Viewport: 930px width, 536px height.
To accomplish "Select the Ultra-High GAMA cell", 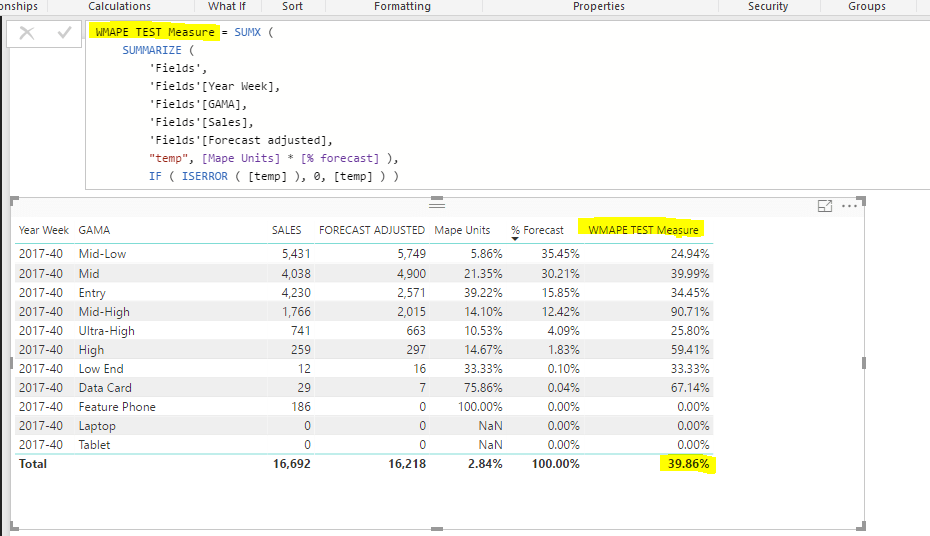I will [x=107, y=331].
